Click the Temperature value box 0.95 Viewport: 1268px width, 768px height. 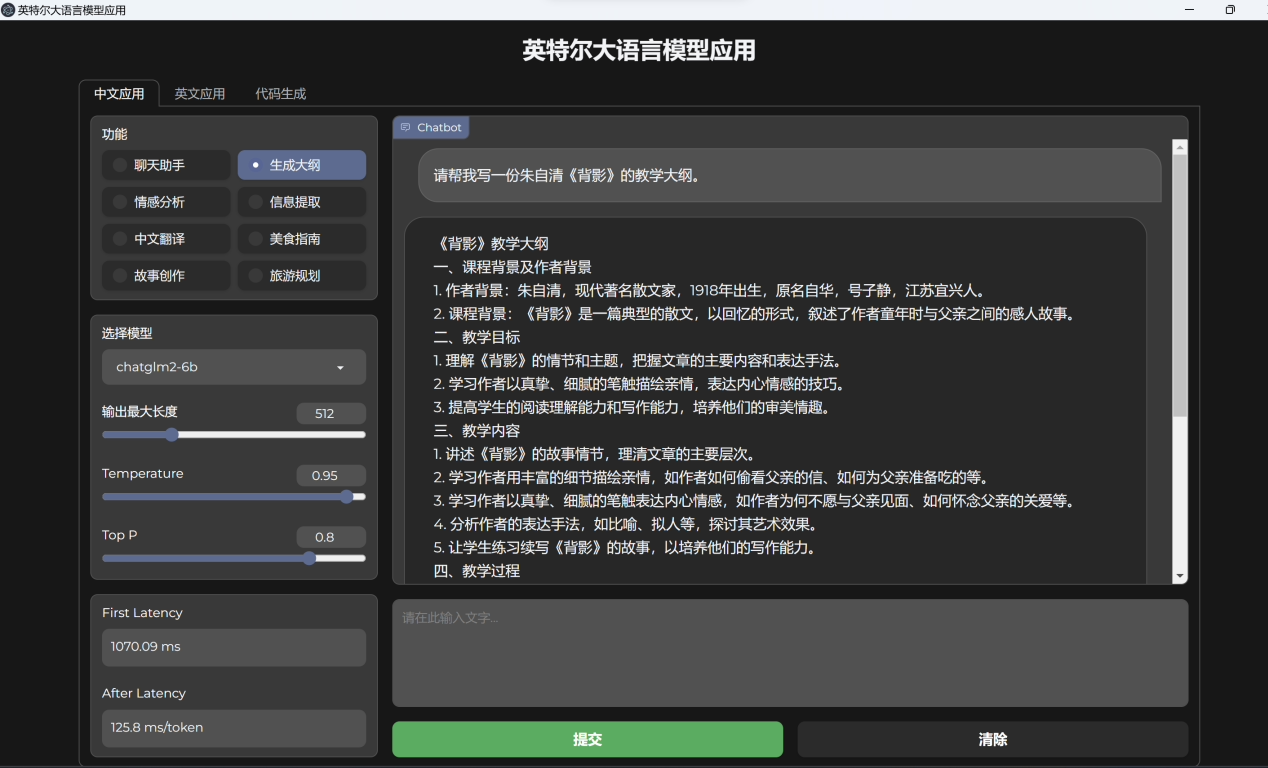point(331,476)
